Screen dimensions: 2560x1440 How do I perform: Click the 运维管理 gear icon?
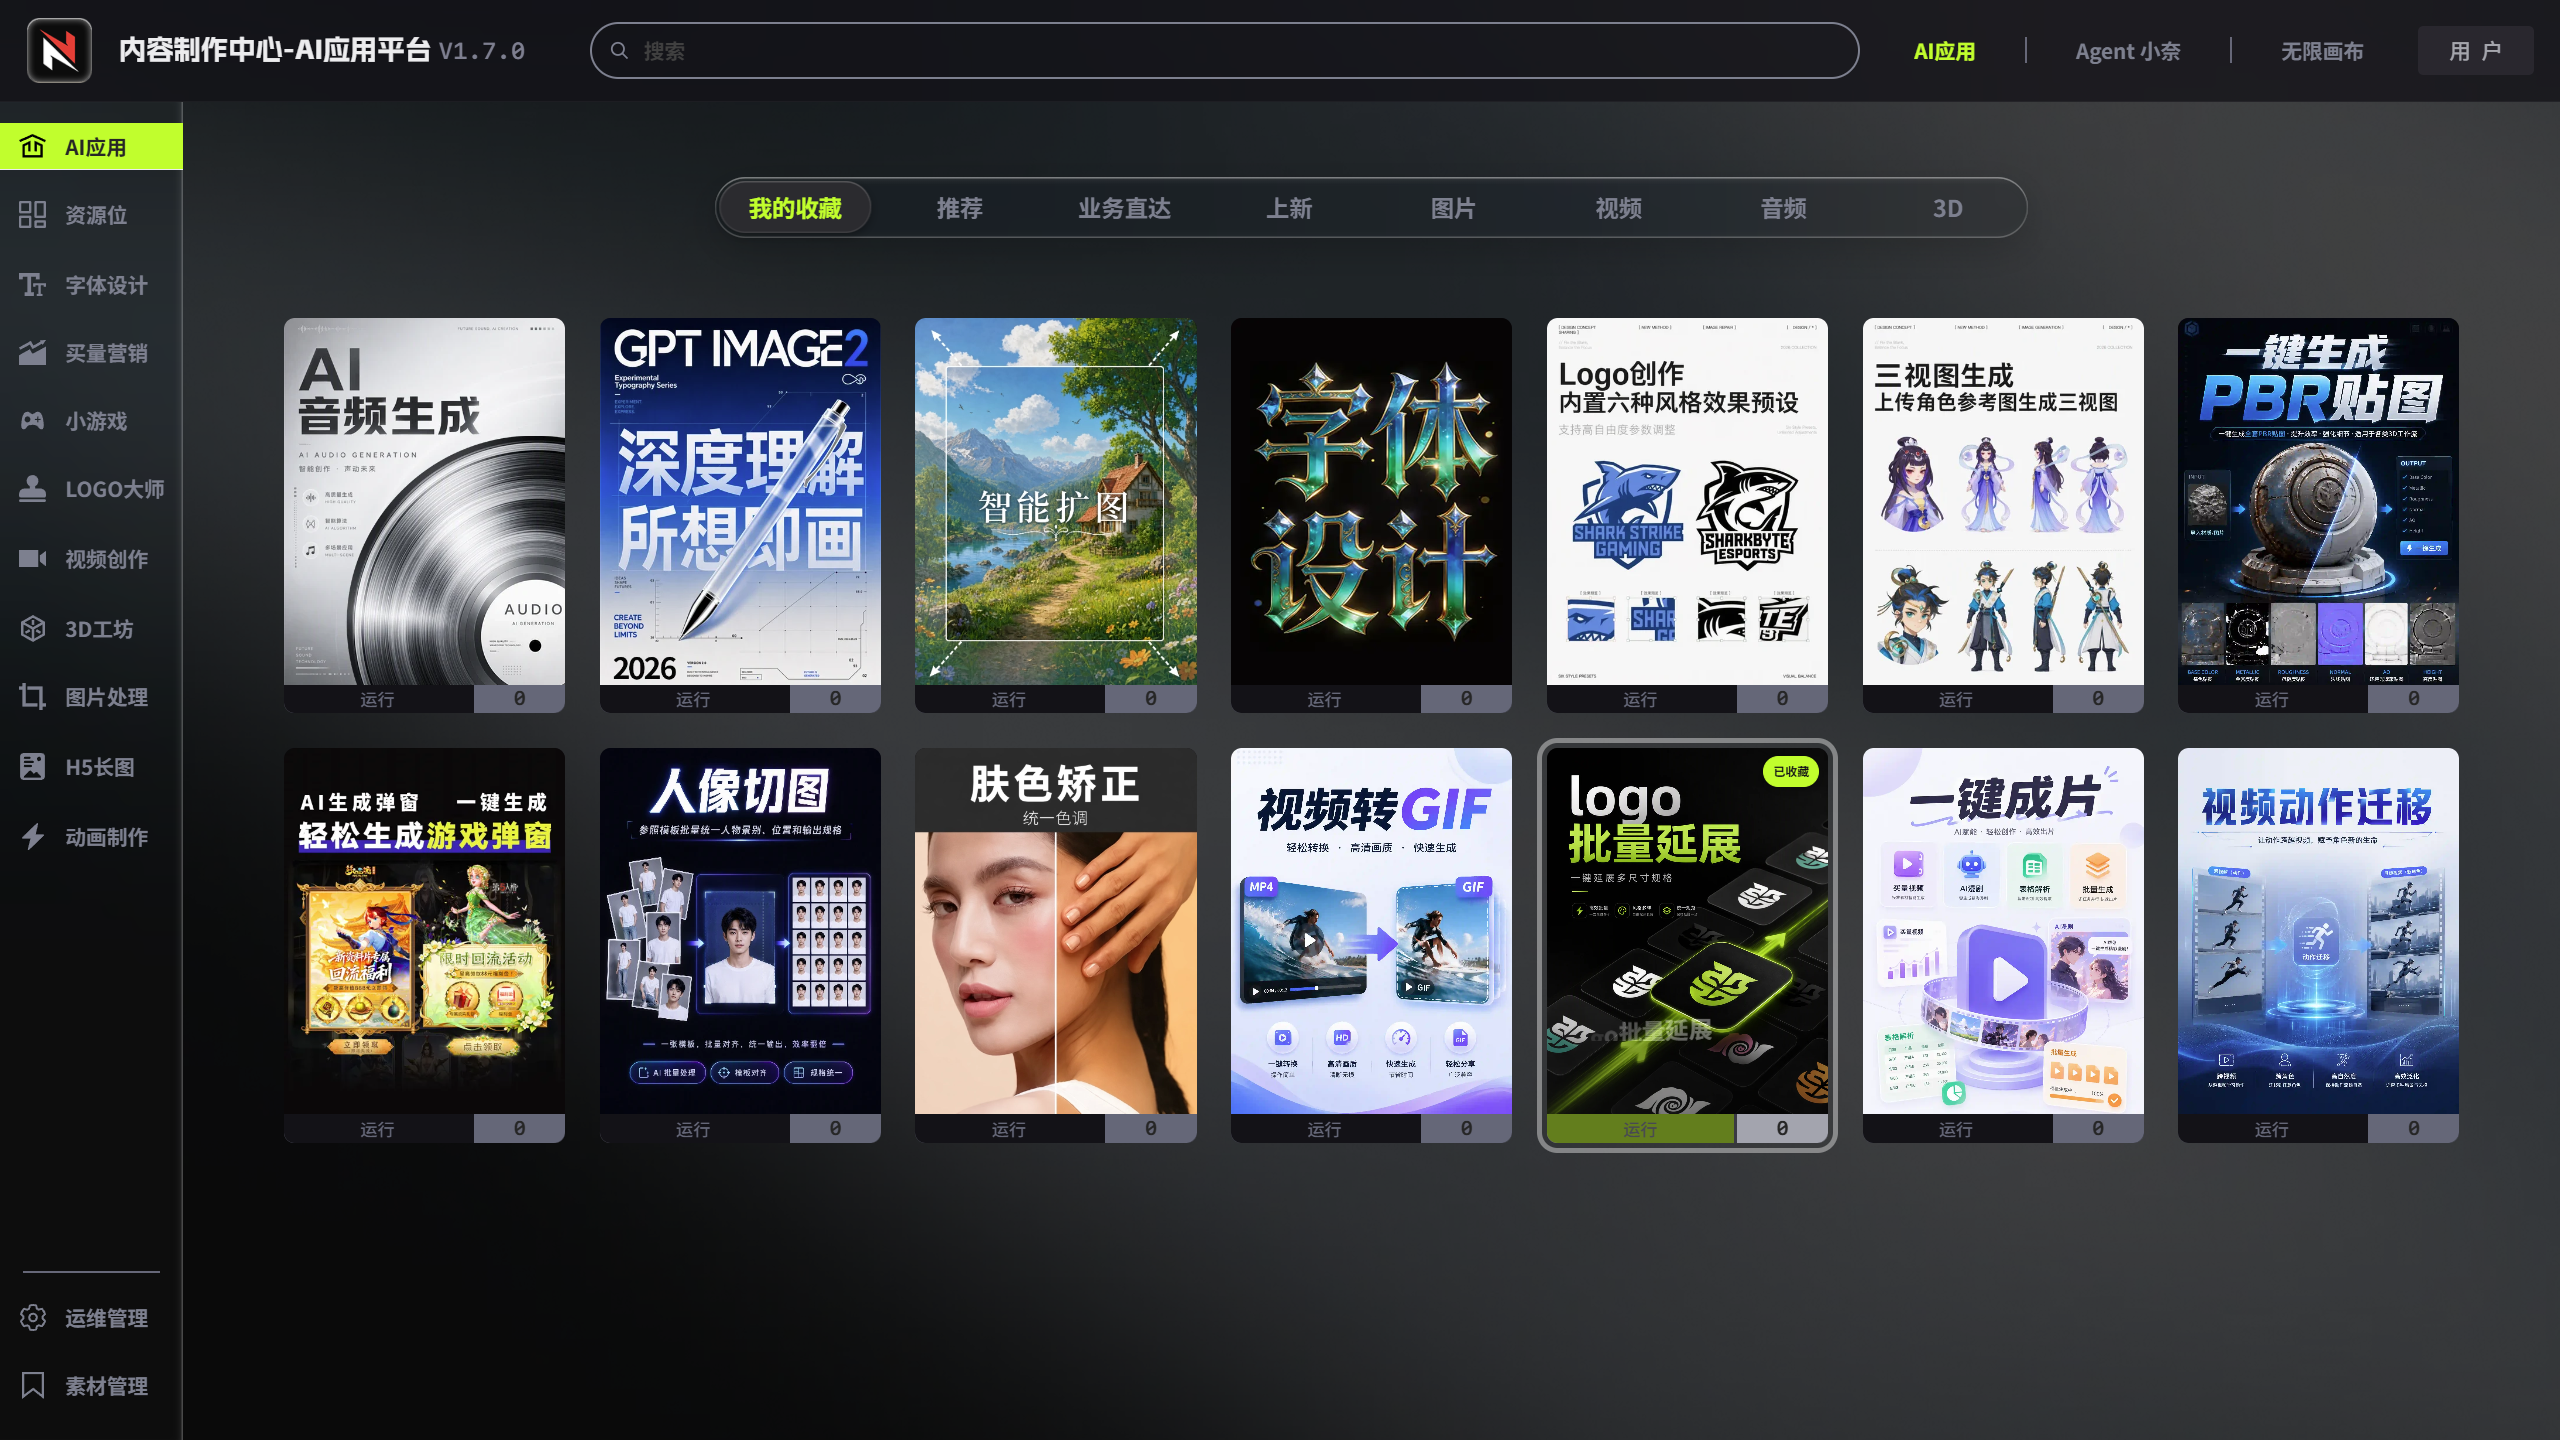click(x=32, y=1318)
